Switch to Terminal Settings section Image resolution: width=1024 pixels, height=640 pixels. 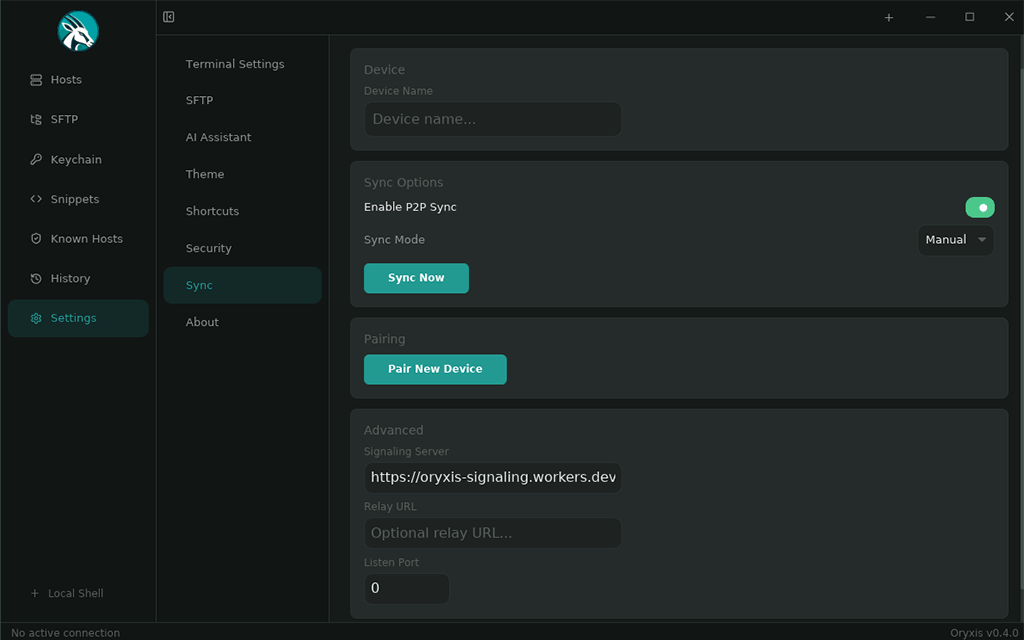click(x=234, y=63)
